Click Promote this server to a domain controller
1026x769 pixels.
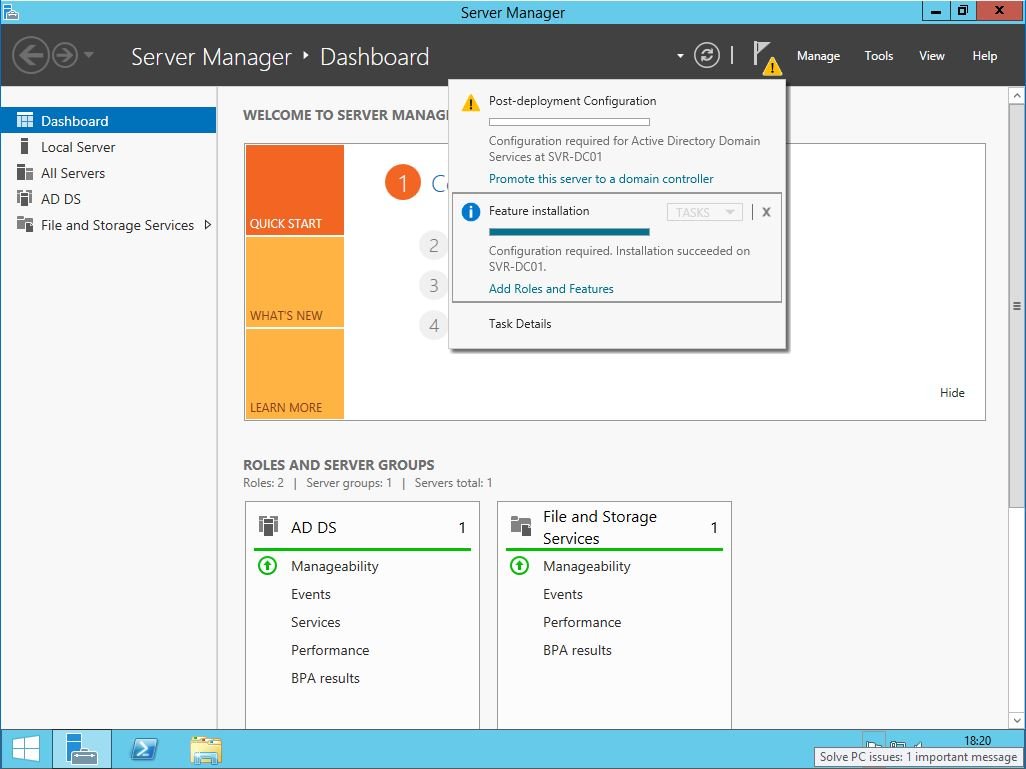pos(601,179)
